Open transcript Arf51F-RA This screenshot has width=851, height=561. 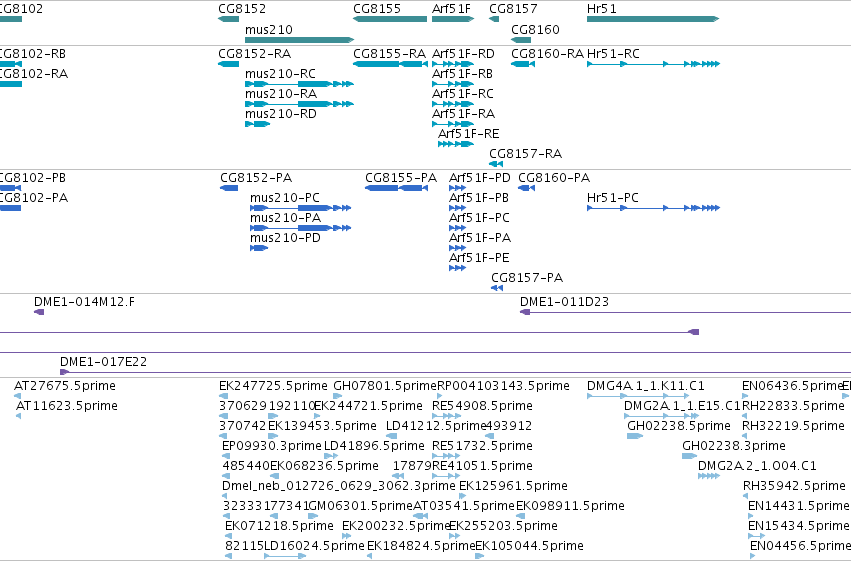pyautogui.click(x=463, y=114)
